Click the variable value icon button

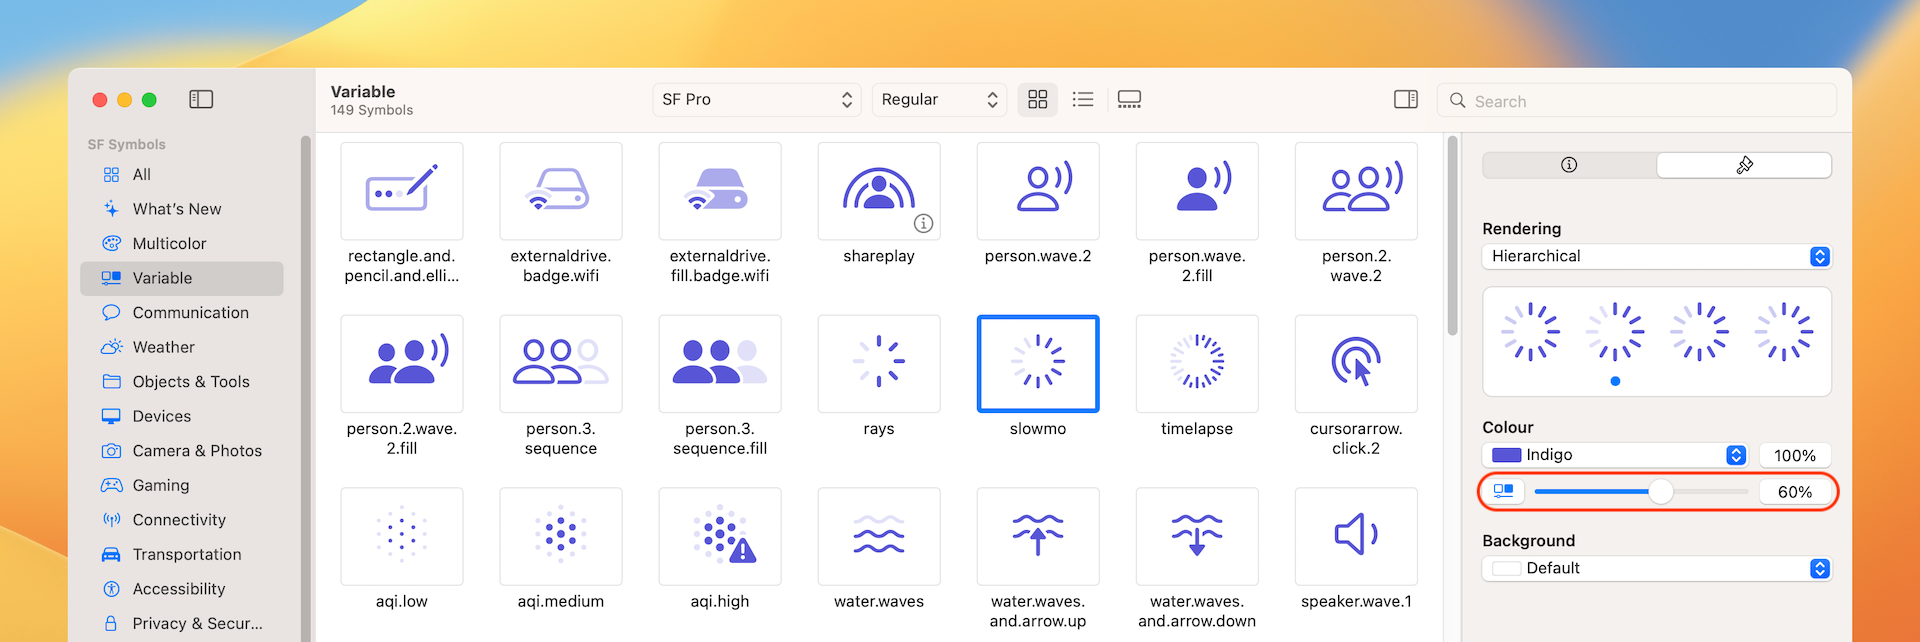click(x=1503, y=491)
